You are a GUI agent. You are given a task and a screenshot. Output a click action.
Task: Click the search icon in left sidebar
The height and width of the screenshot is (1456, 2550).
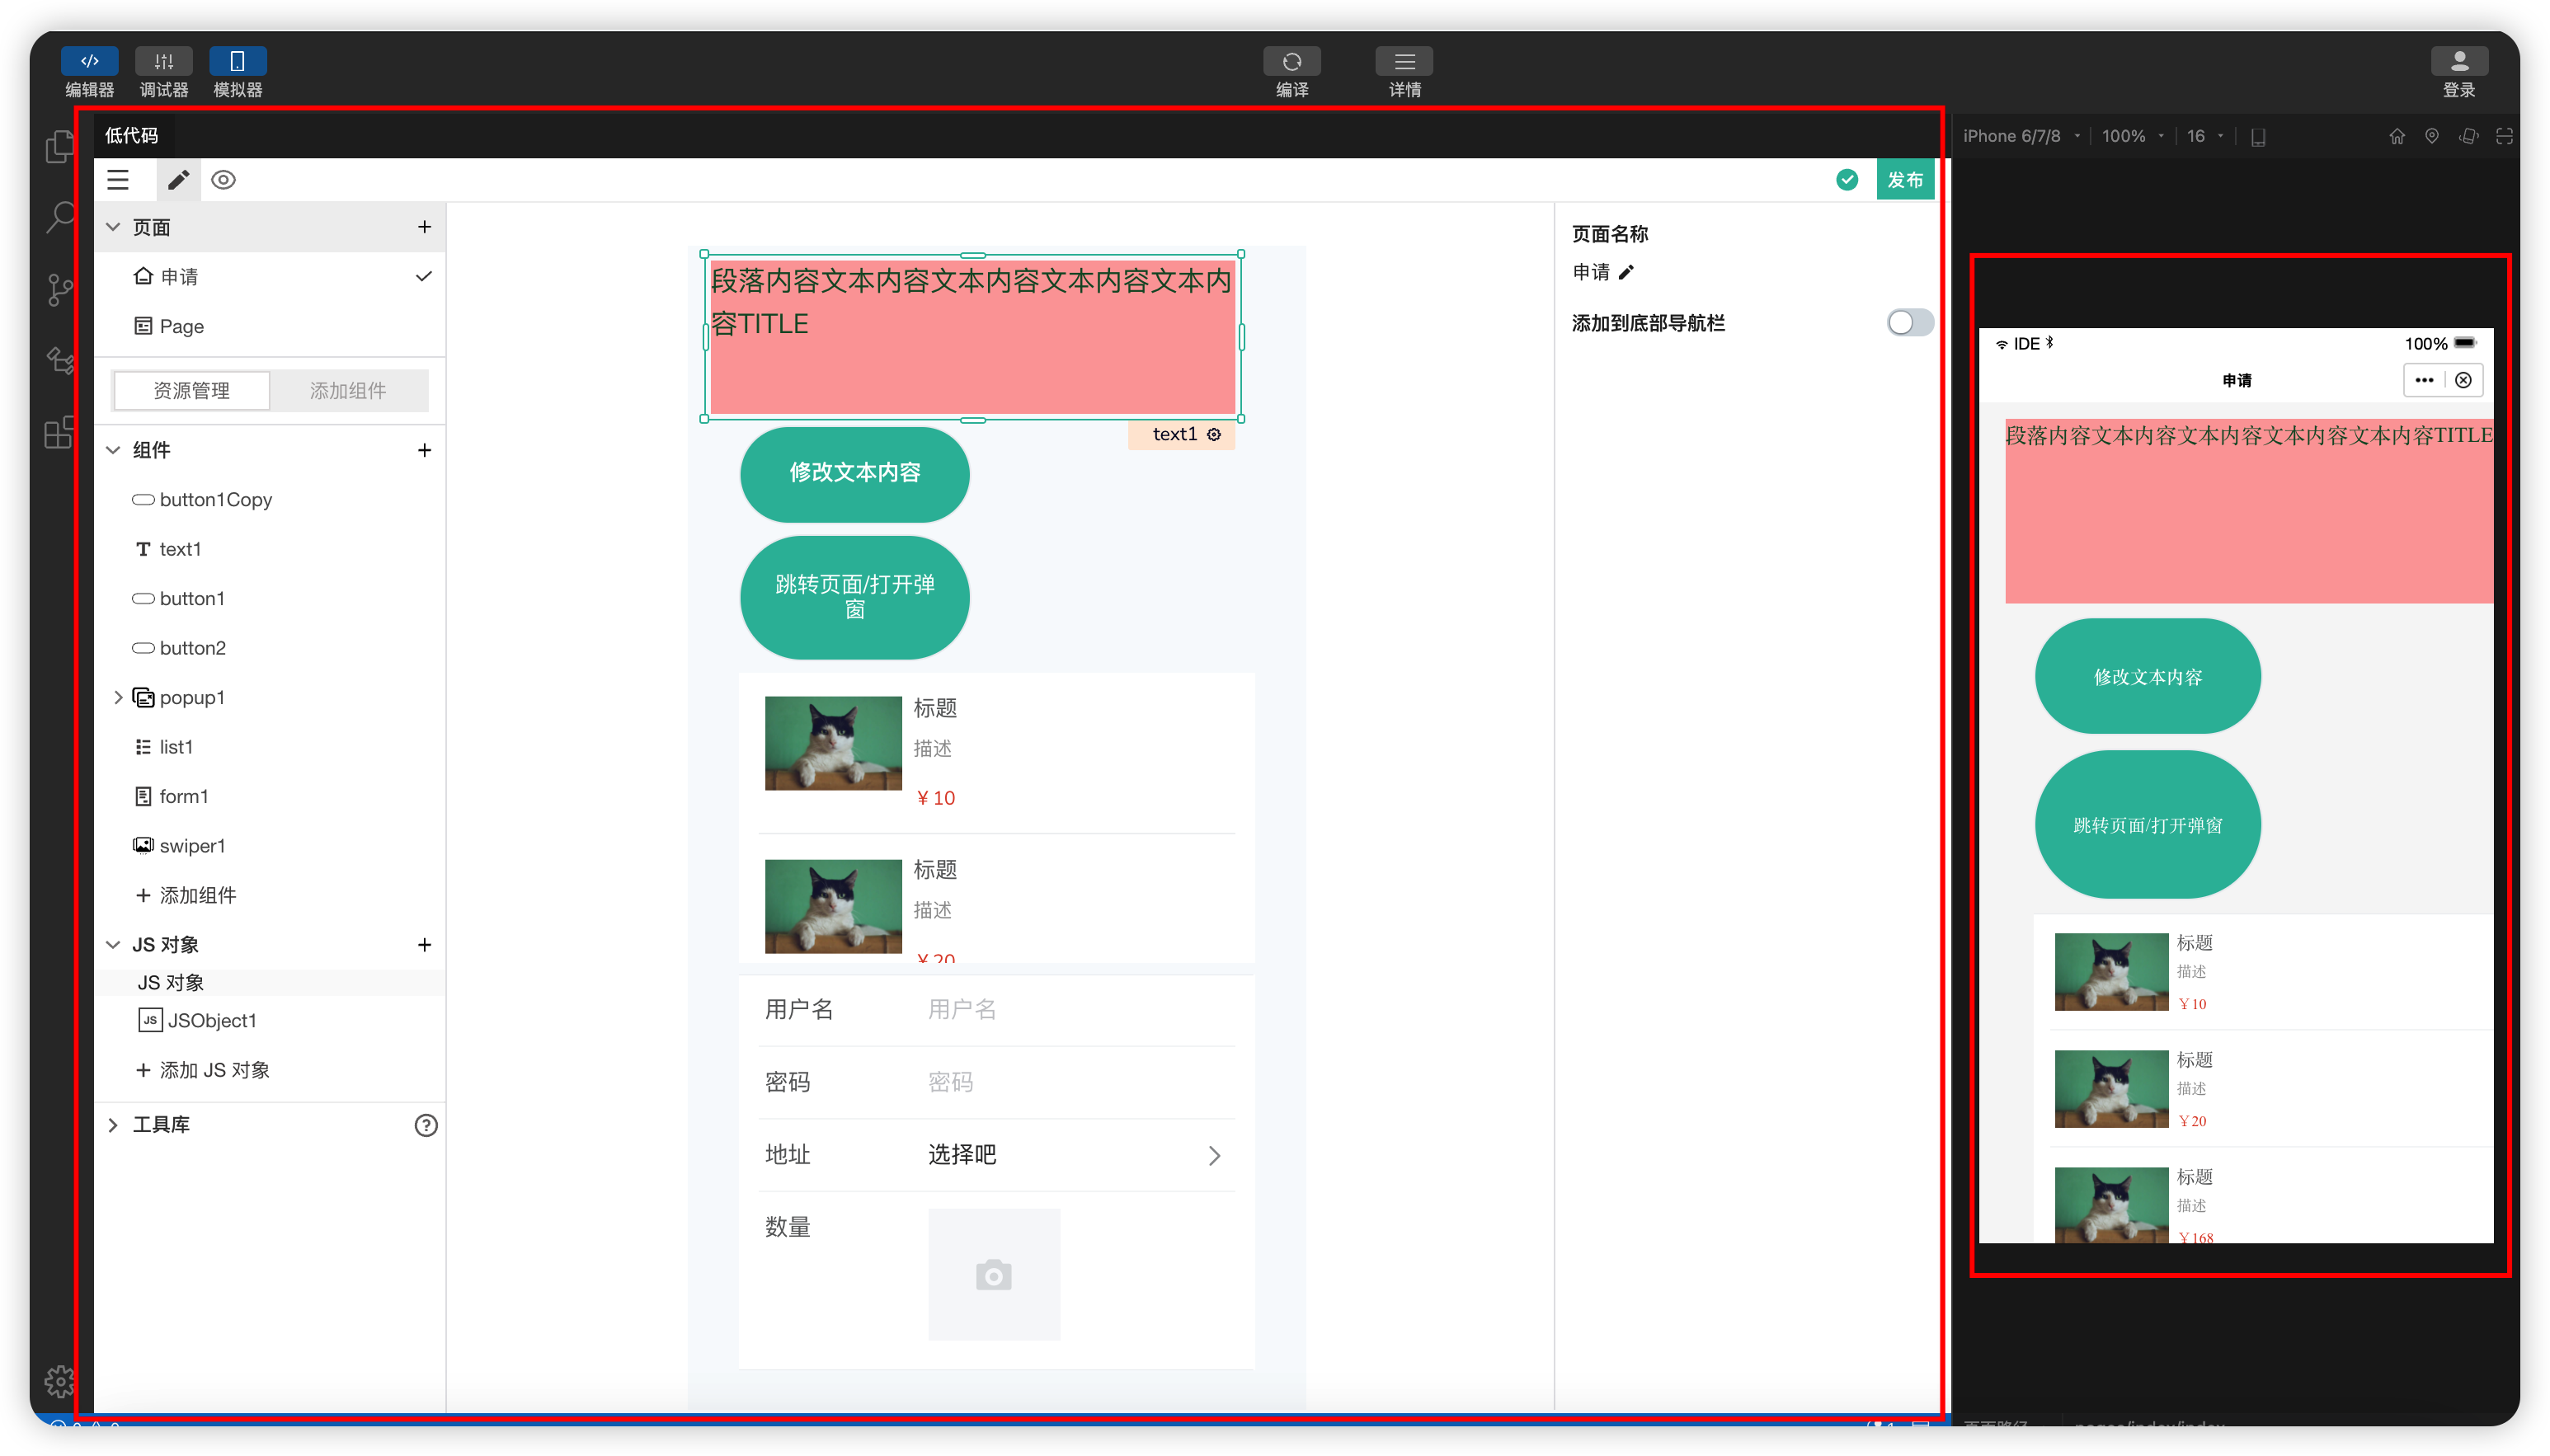click(x=60, y=217)
